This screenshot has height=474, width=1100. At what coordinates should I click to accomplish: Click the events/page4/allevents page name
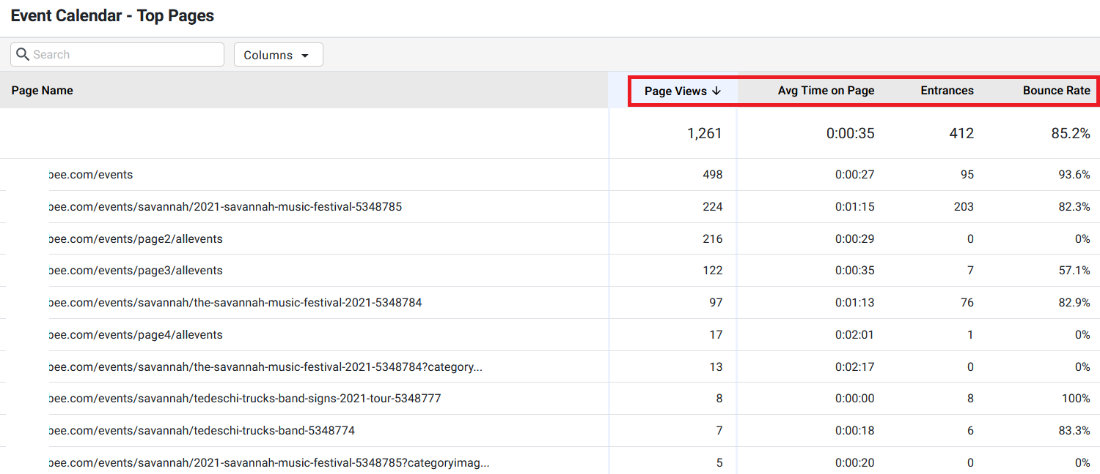pos(135,335)
